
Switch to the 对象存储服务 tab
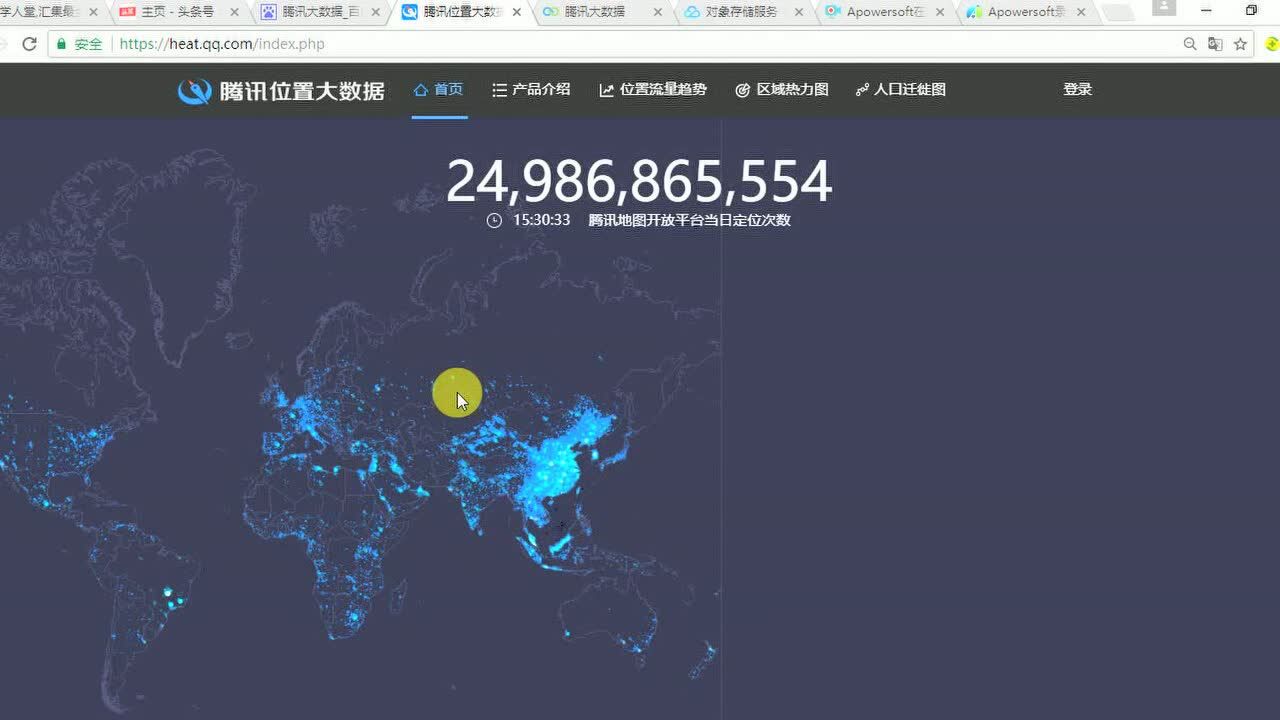pyautogui.click(x=741, y=12)
